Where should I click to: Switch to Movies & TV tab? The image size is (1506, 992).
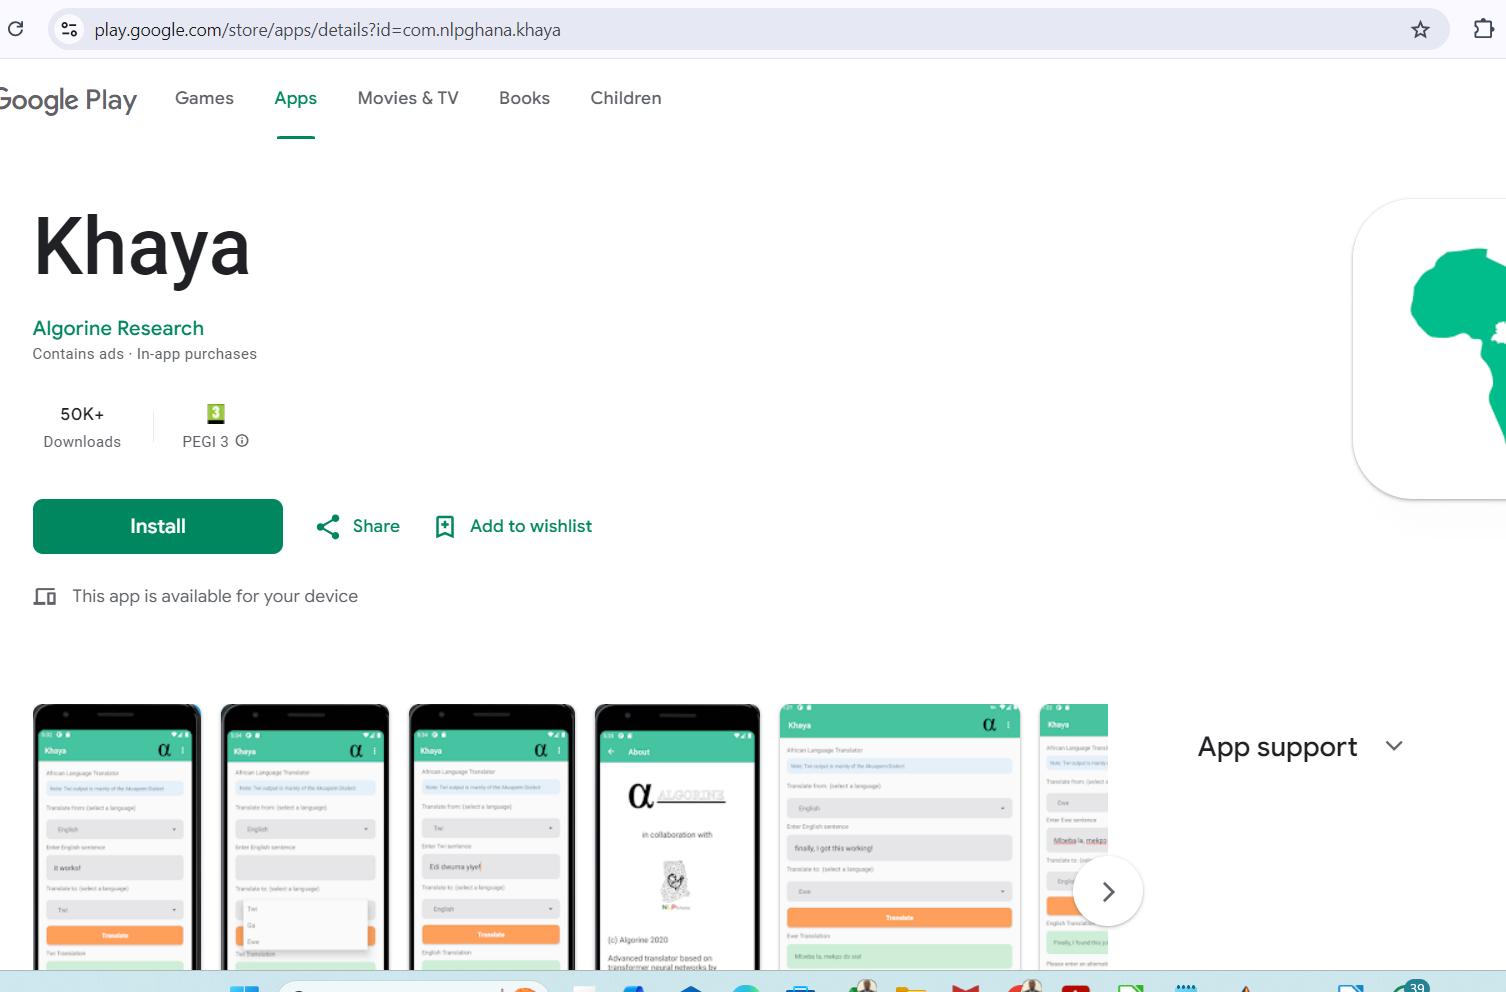pyautogui.click(x=408, y=98)
